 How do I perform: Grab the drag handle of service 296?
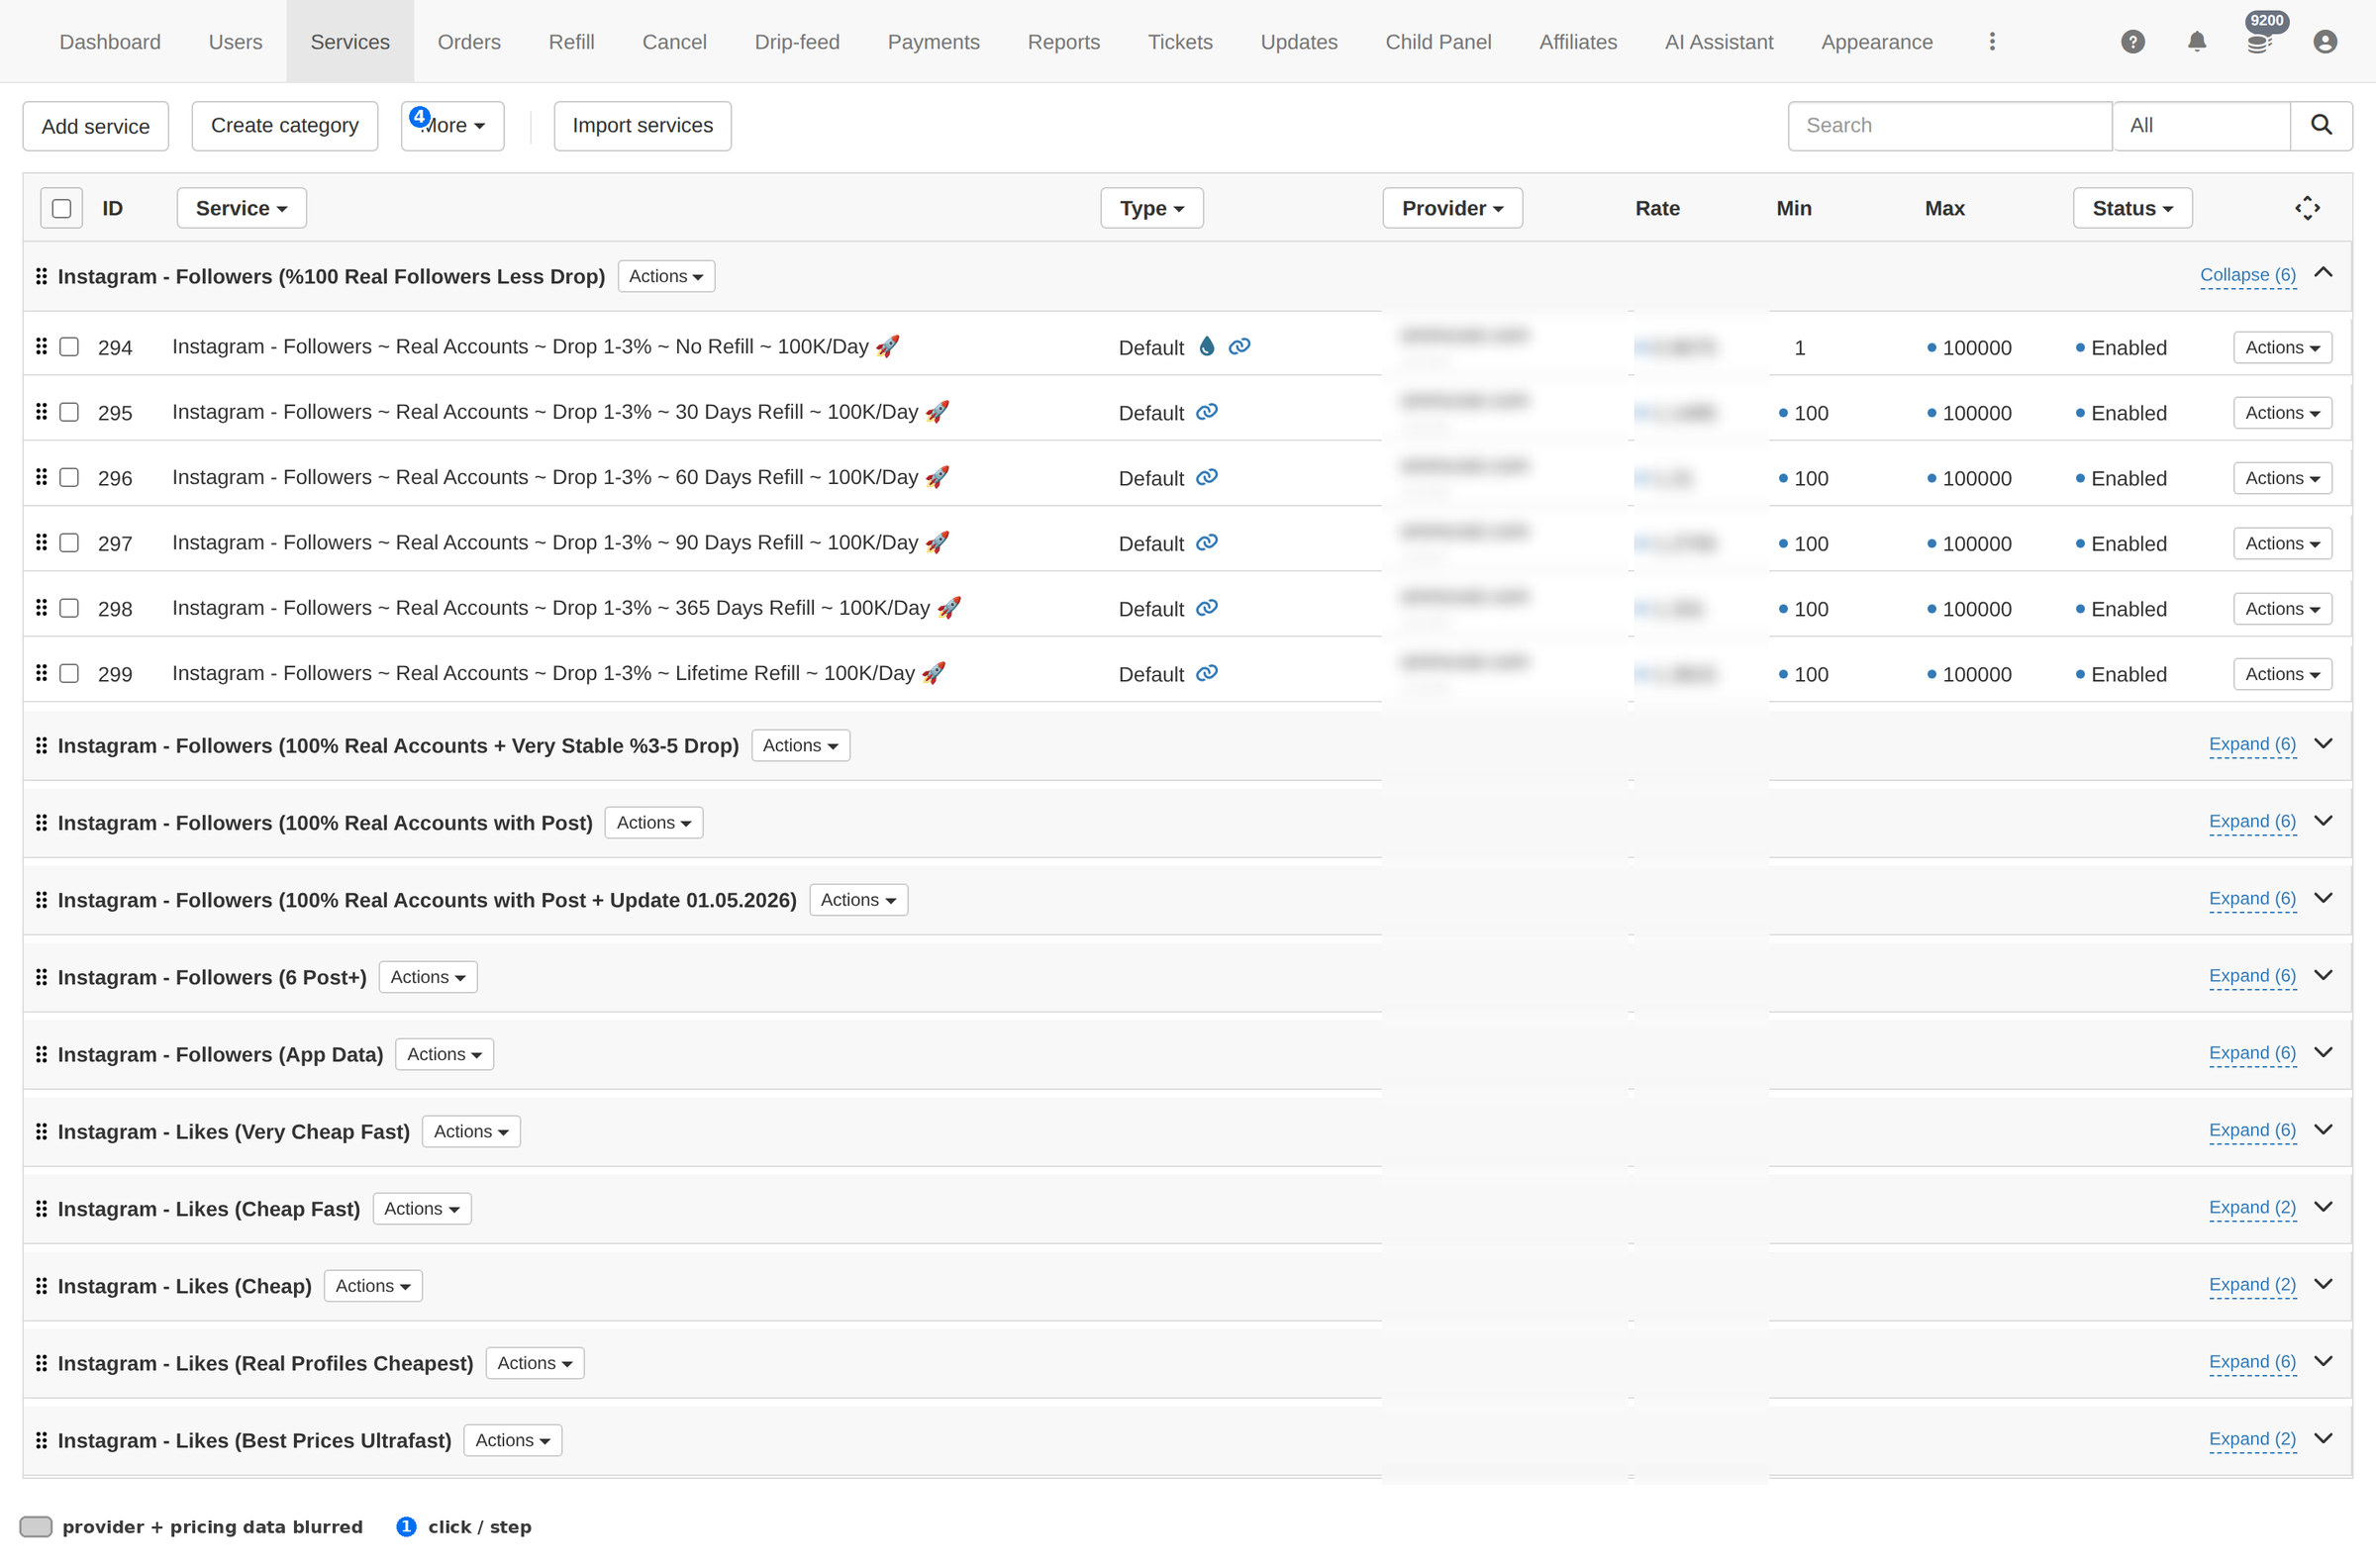(41, 477)
